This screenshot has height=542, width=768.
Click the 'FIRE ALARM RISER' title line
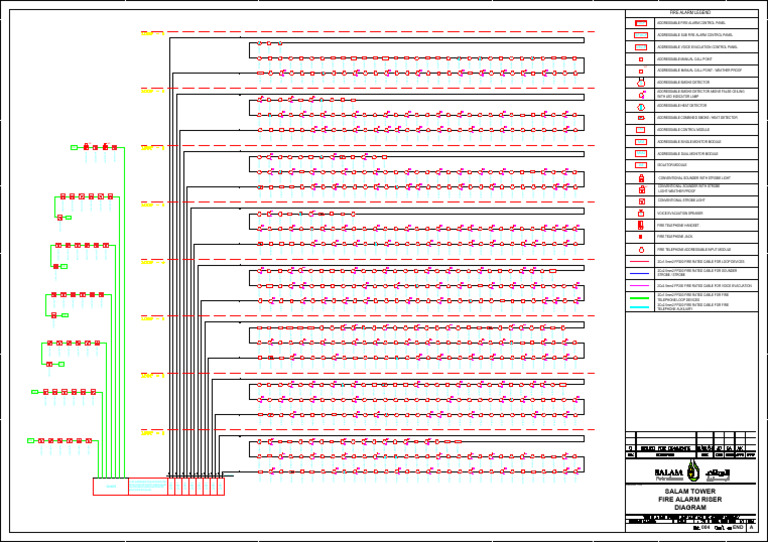(690, 499)
